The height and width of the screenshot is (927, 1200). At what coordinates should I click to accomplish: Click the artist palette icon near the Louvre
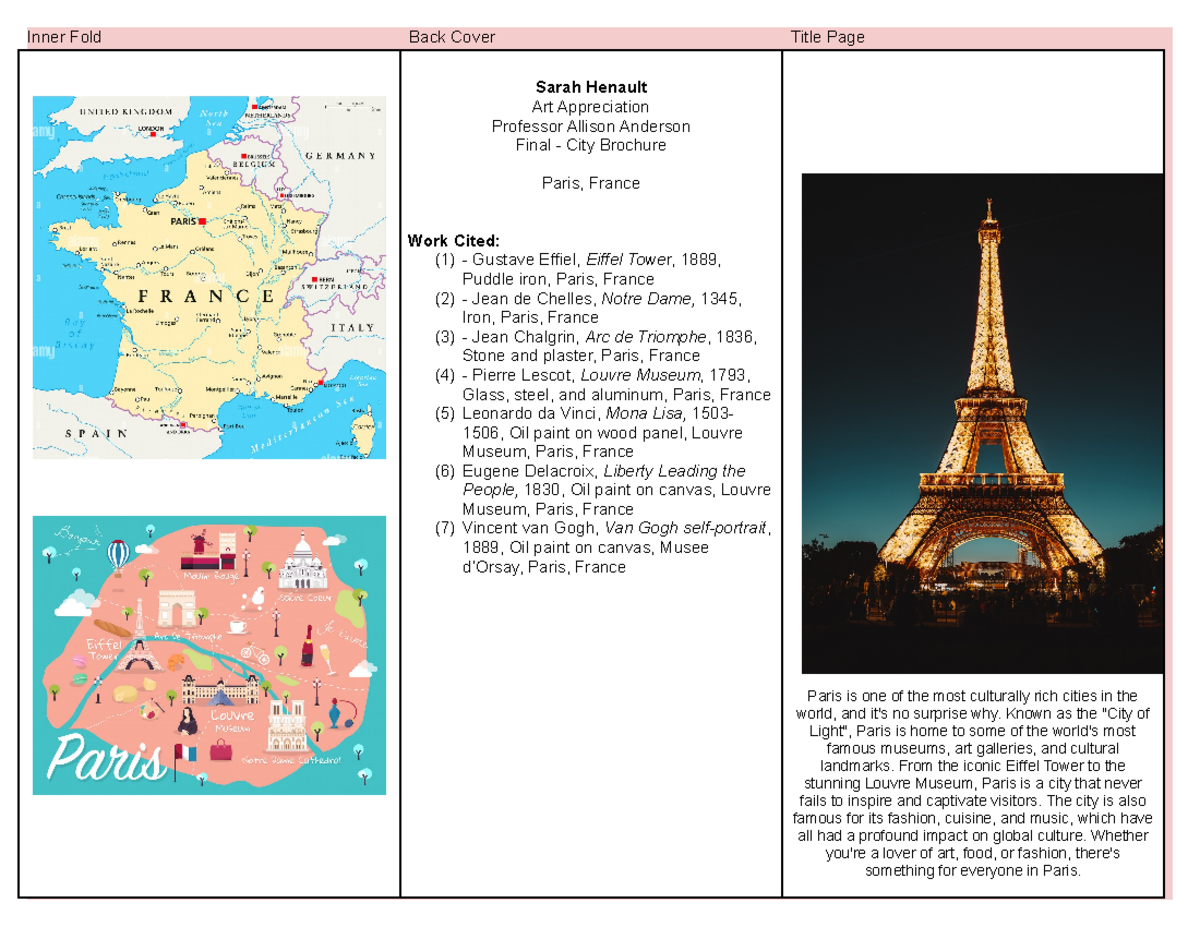[151, 711]
